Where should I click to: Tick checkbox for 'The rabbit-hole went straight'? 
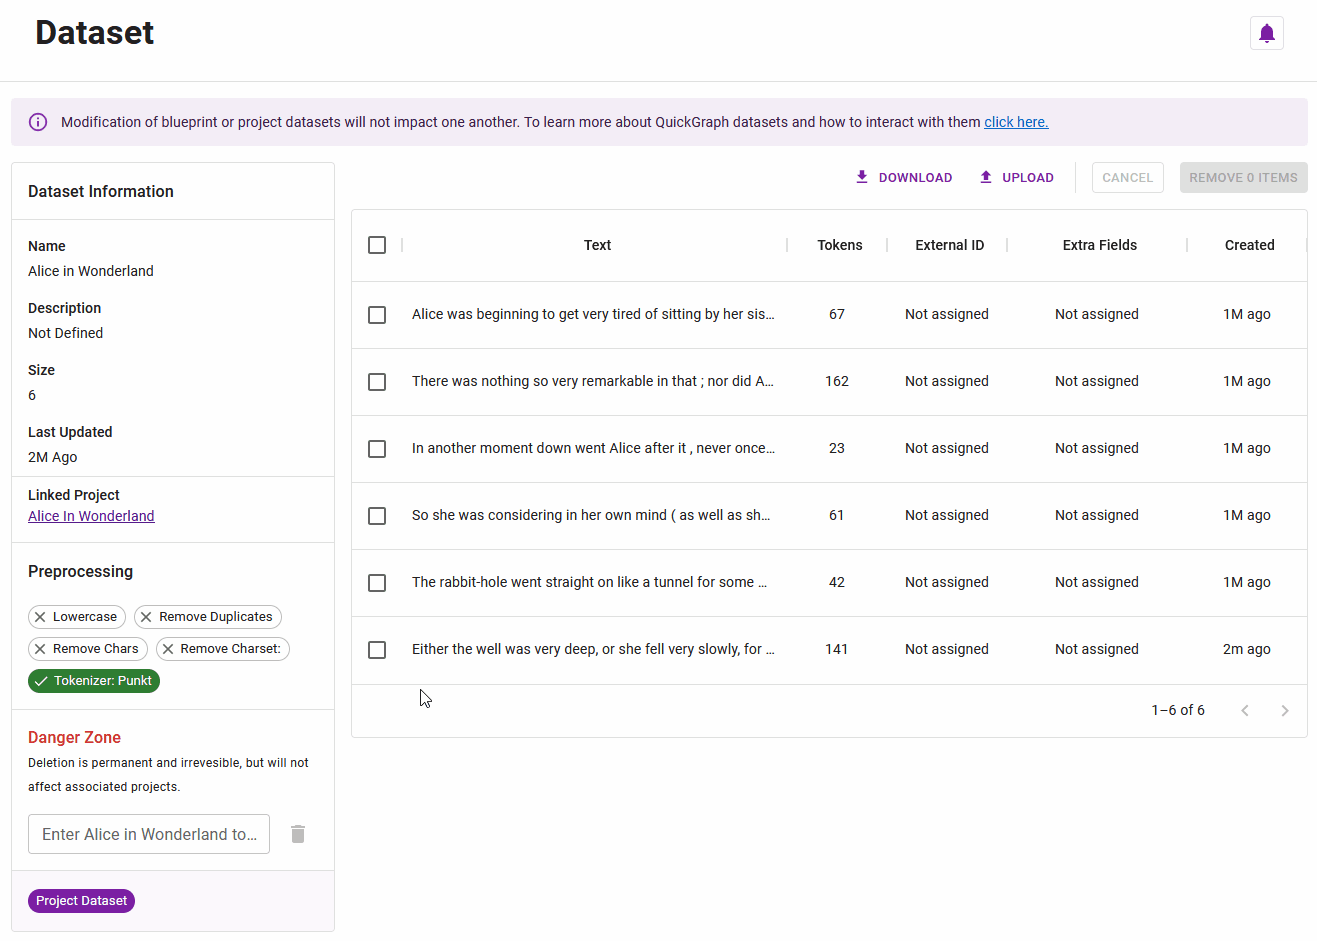click(x=377, y=583)
